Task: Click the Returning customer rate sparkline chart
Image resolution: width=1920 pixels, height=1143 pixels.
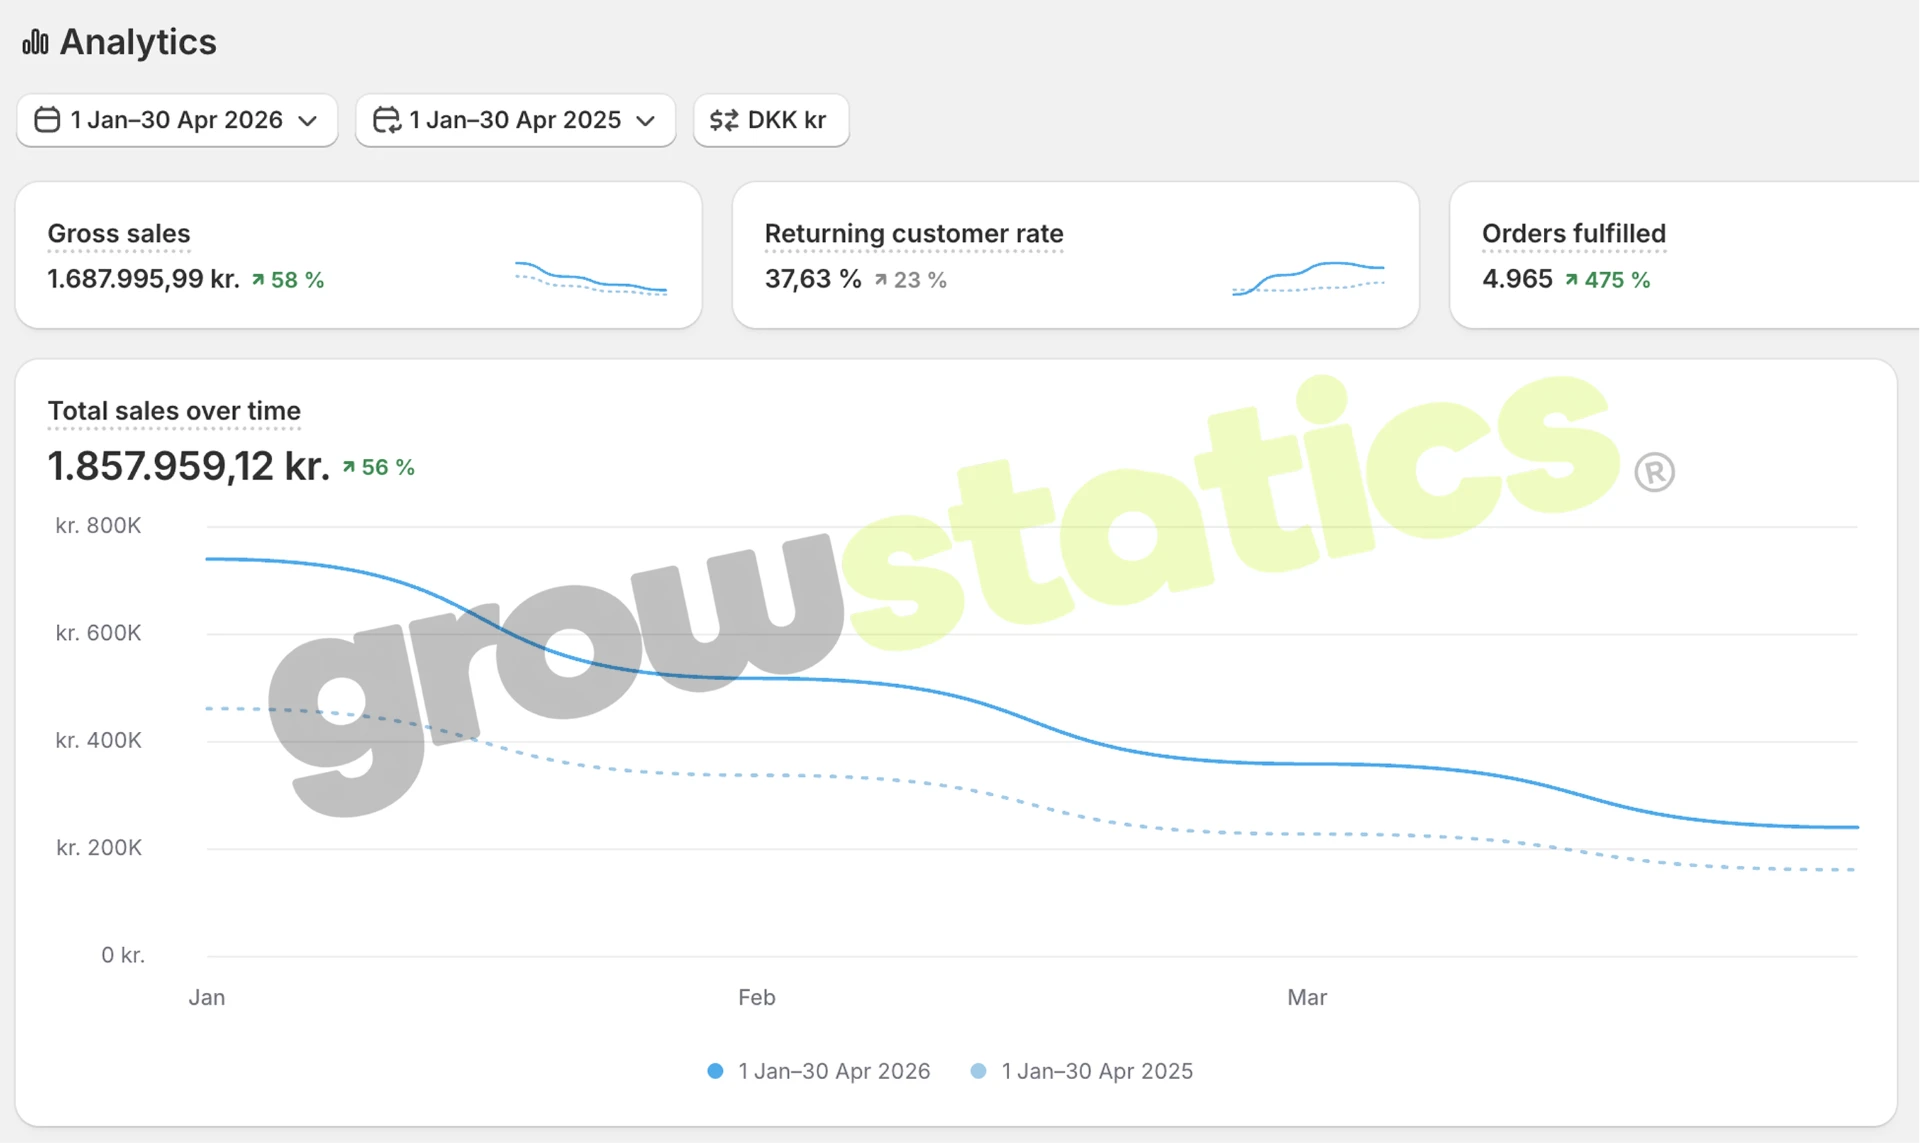Action: pos(1309,277)
